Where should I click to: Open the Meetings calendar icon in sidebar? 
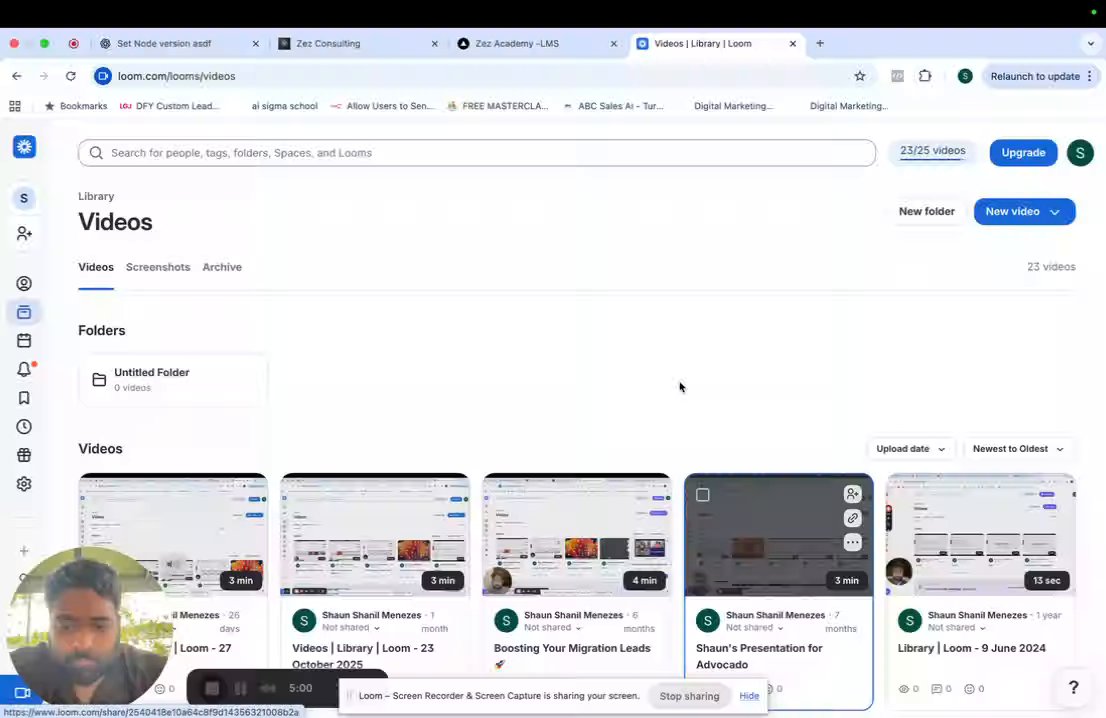coord(24,341)
